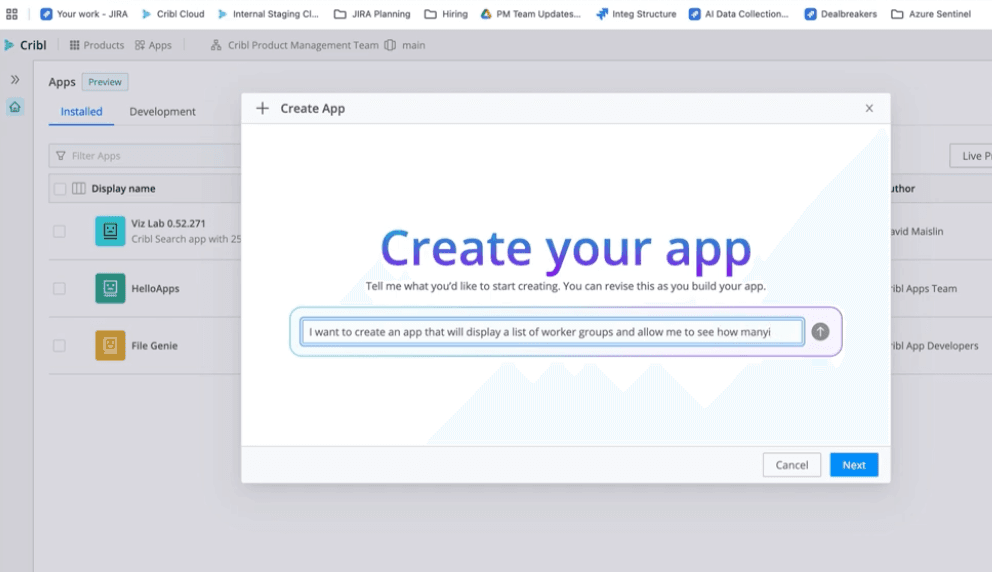Click the app description prompt field

(x=552, y=332)
